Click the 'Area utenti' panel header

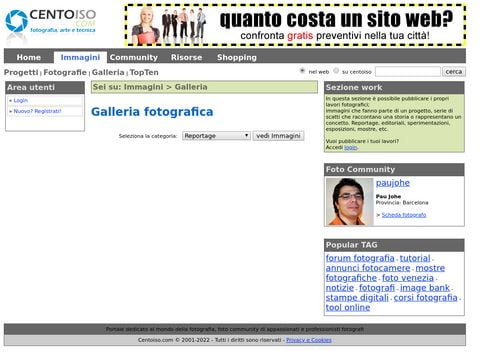coord(45,87)
